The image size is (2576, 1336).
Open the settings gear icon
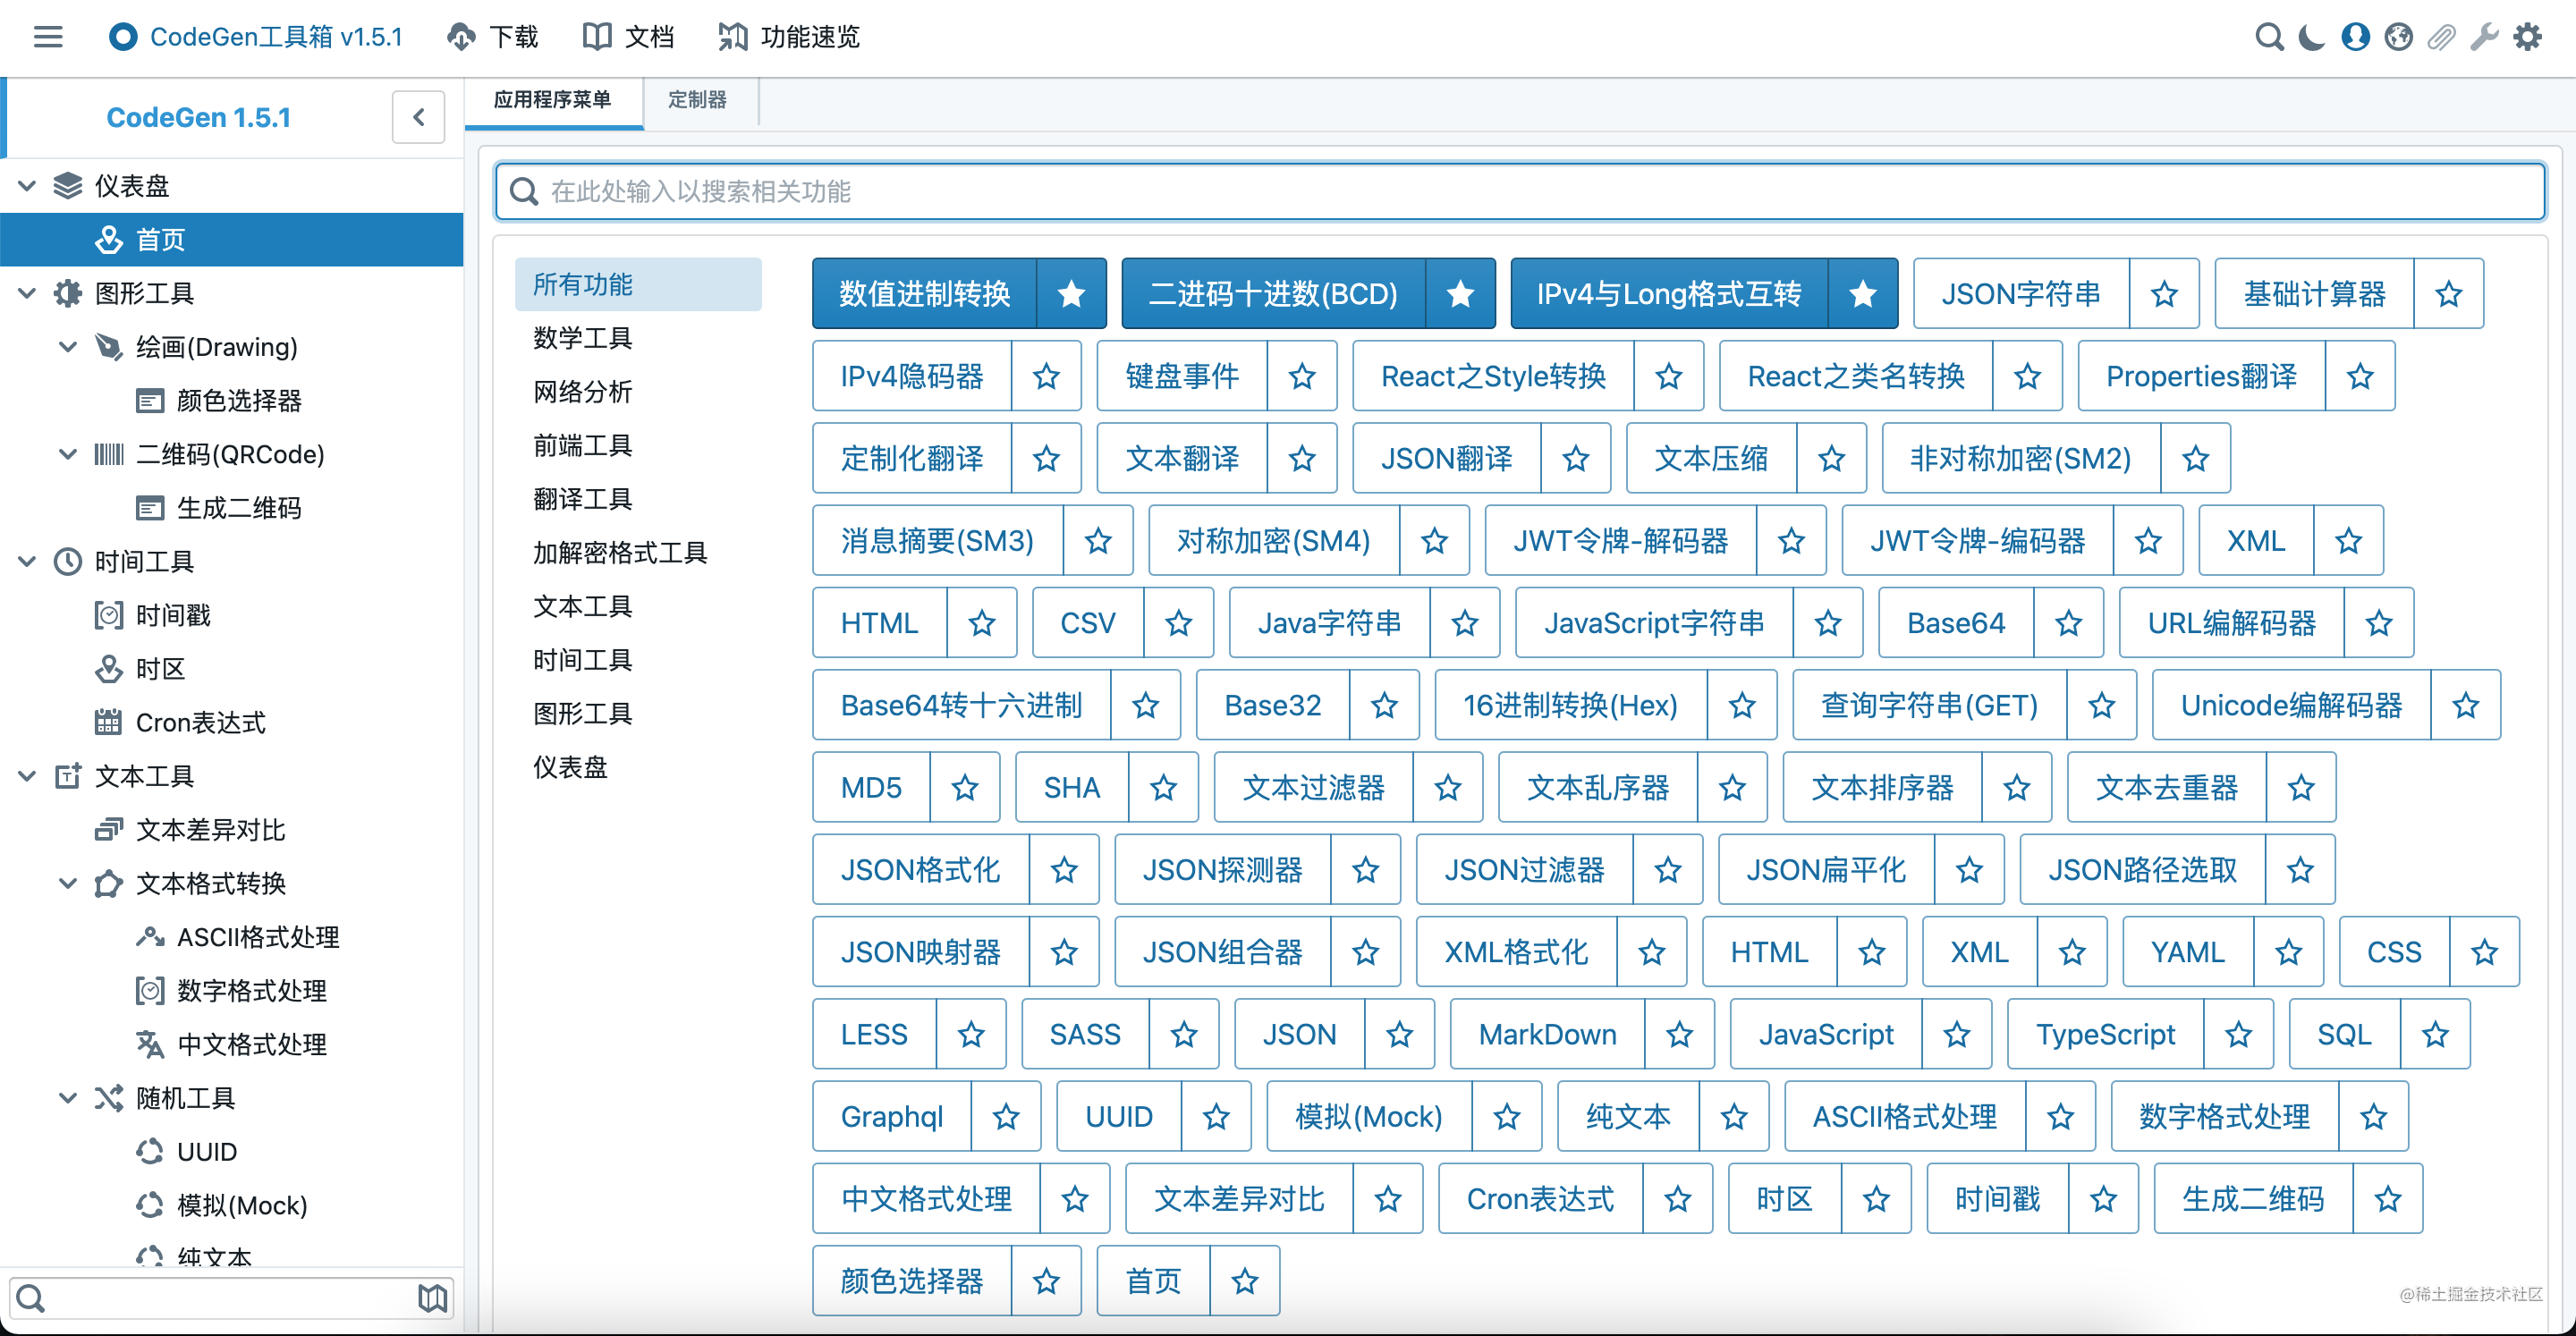tap(2530, 37)
